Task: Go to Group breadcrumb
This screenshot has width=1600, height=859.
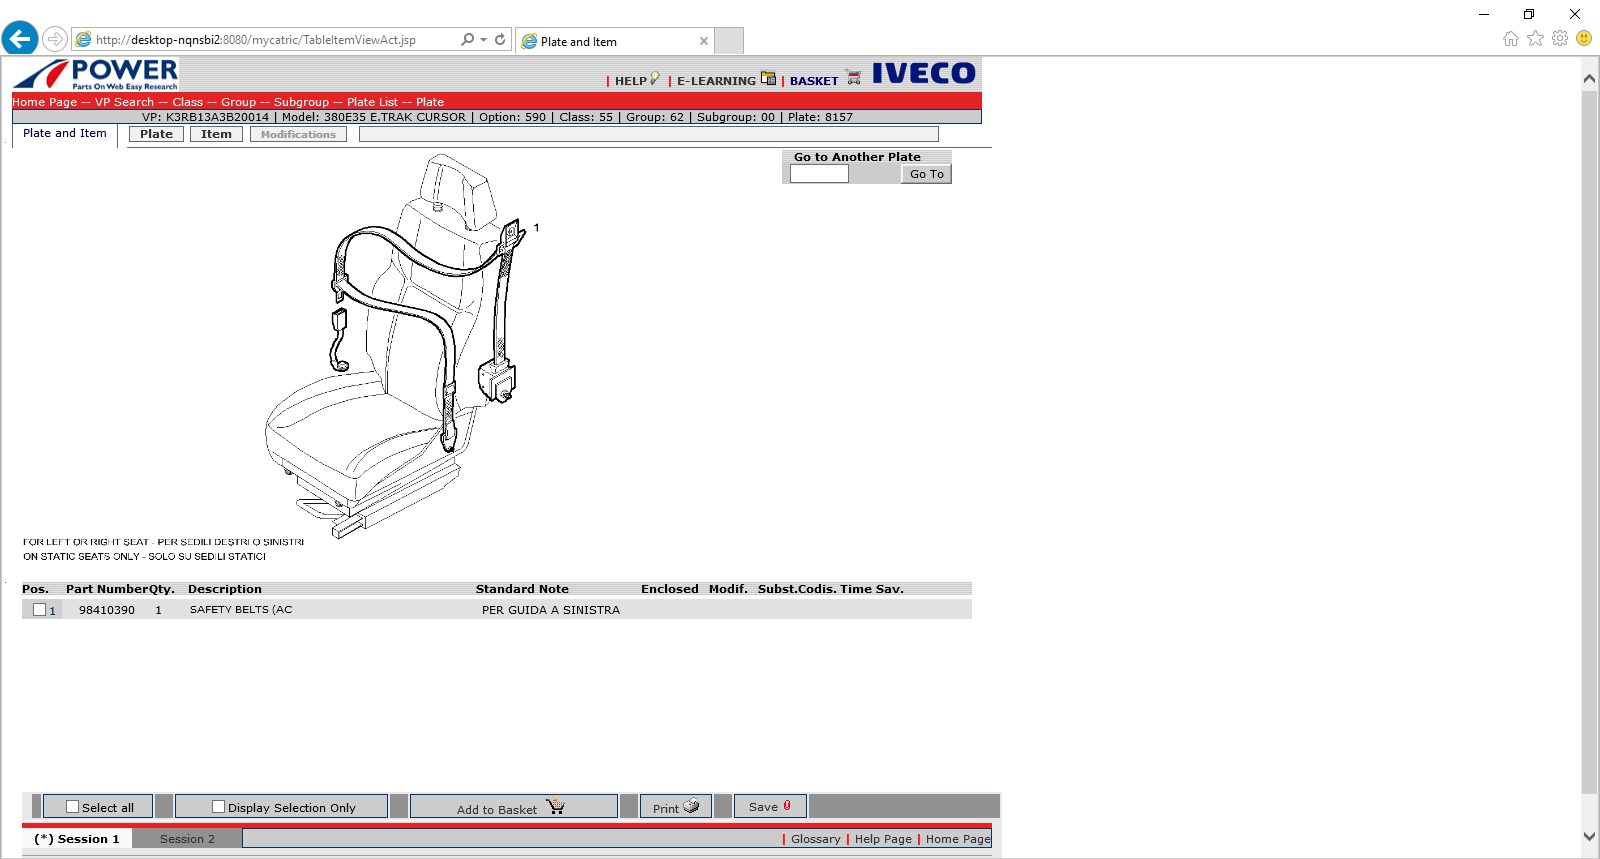Action: [x=238, y=102]
